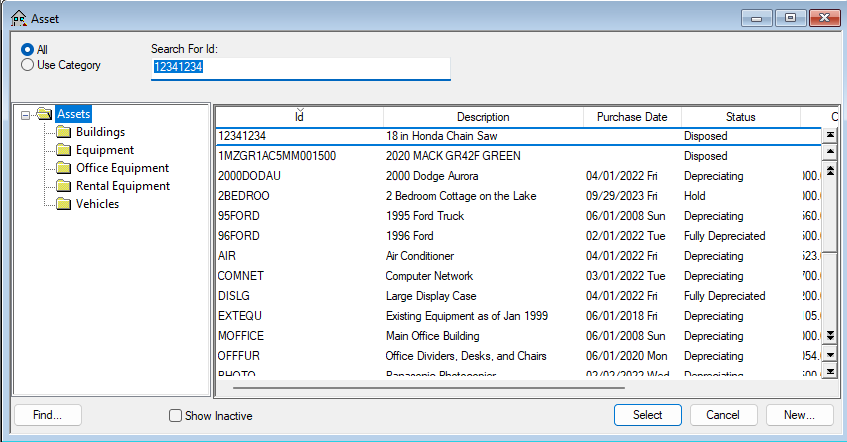Click the open Assets root folder icon
This screenshot has height=442, width=847.
point(44,114)
